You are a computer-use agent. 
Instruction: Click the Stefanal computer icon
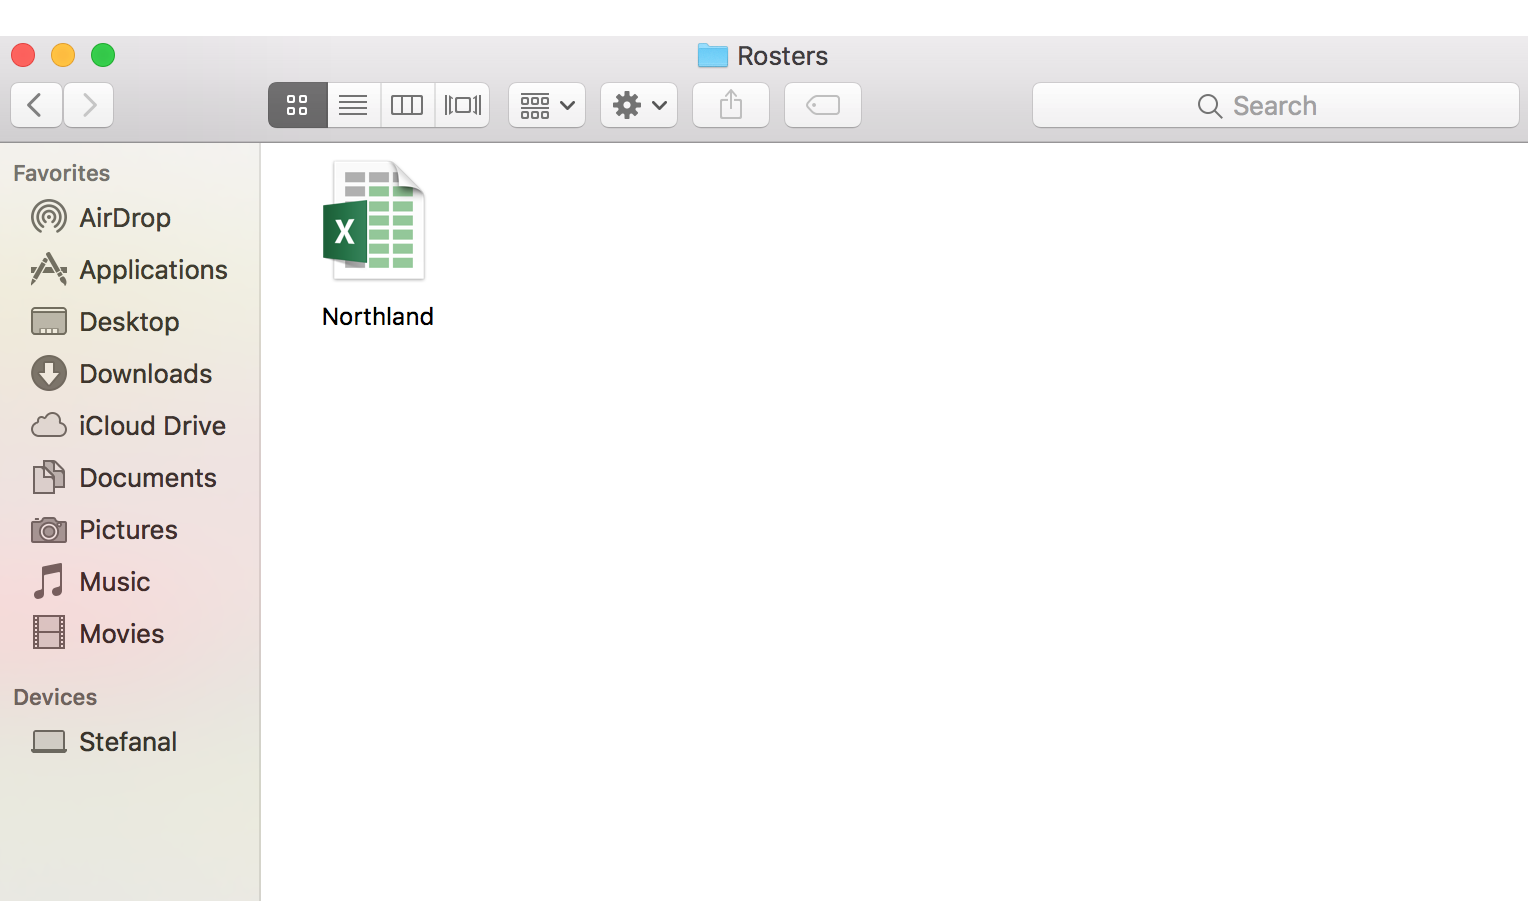49,741
